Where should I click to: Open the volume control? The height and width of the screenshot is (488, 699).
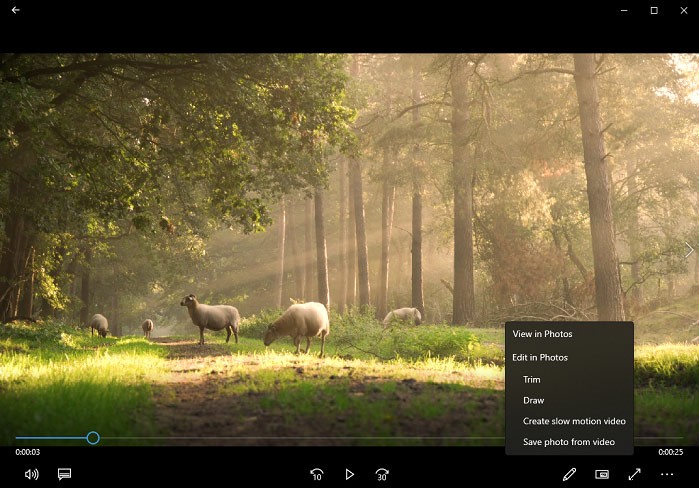click(31, 474)
